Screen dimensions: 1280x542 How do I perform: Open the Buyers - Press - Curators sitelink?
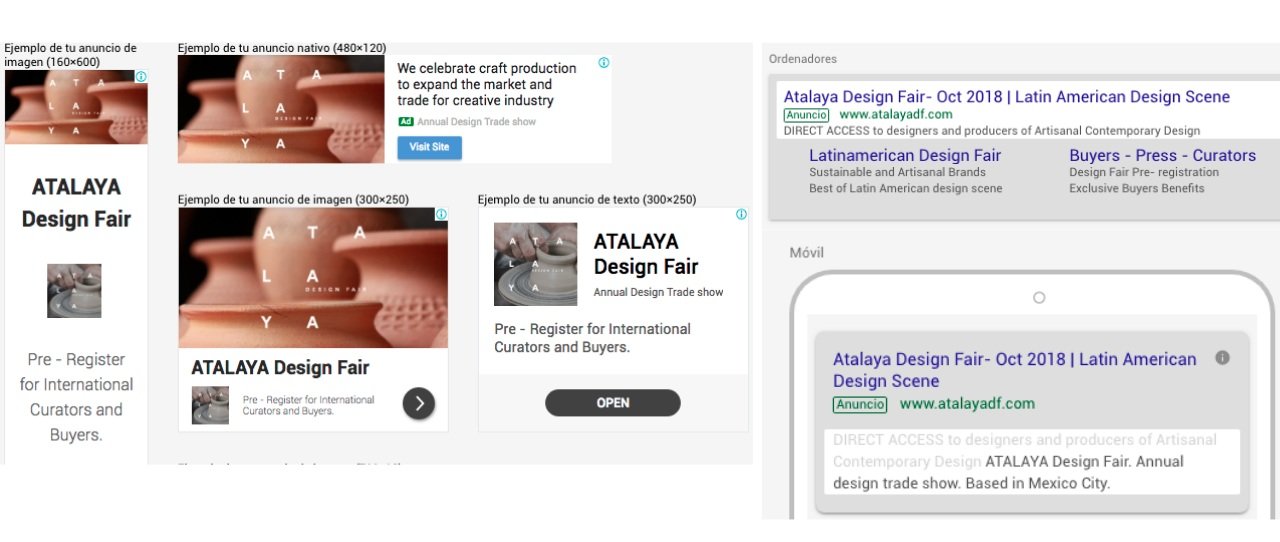pos(1162,155)
